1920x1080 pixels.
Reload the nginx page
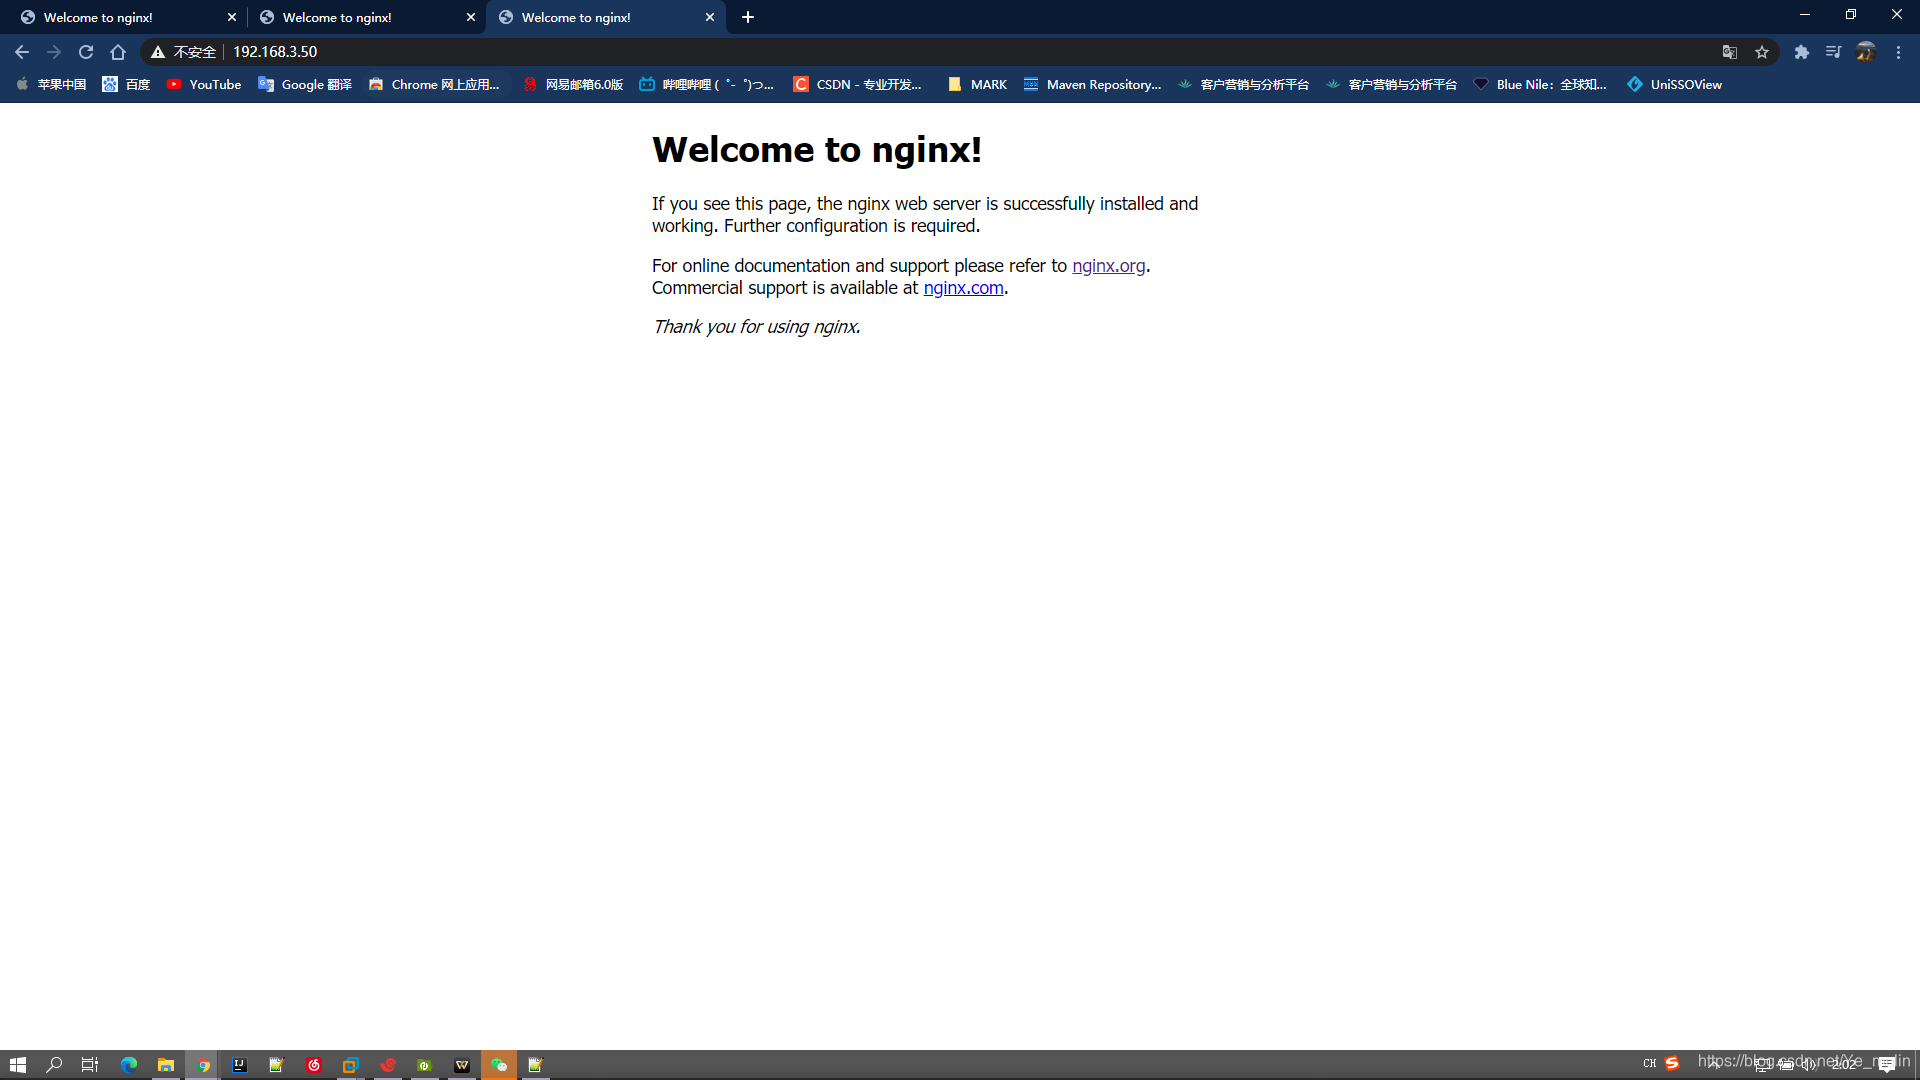(86, 52)
